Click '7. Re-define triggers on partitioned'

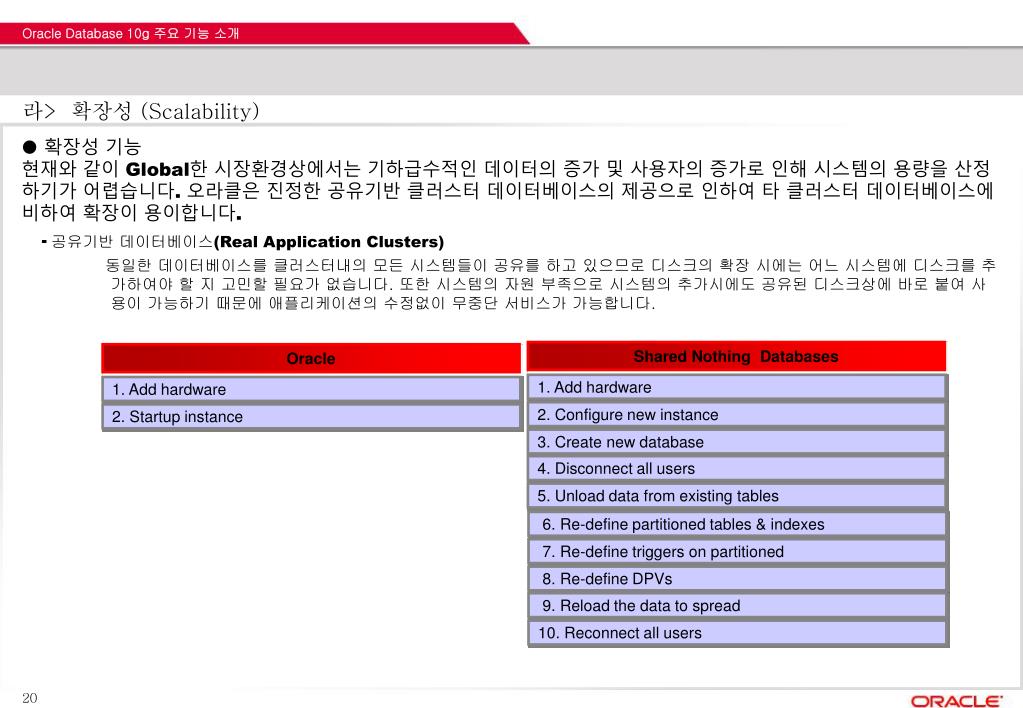point(738,551)
